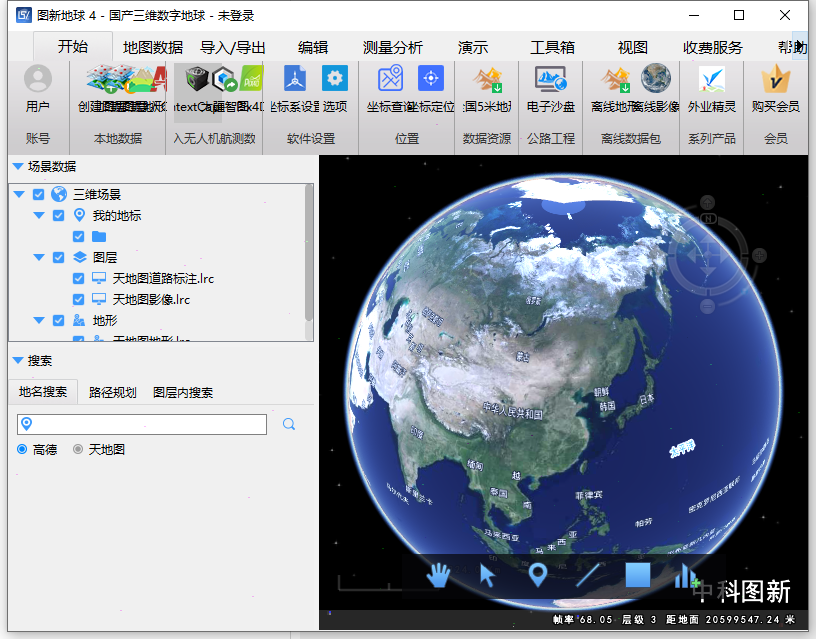The image size is (816, 639).
Task: Click the 中华人民共和国 label on globe
Action: click(513, 411)
